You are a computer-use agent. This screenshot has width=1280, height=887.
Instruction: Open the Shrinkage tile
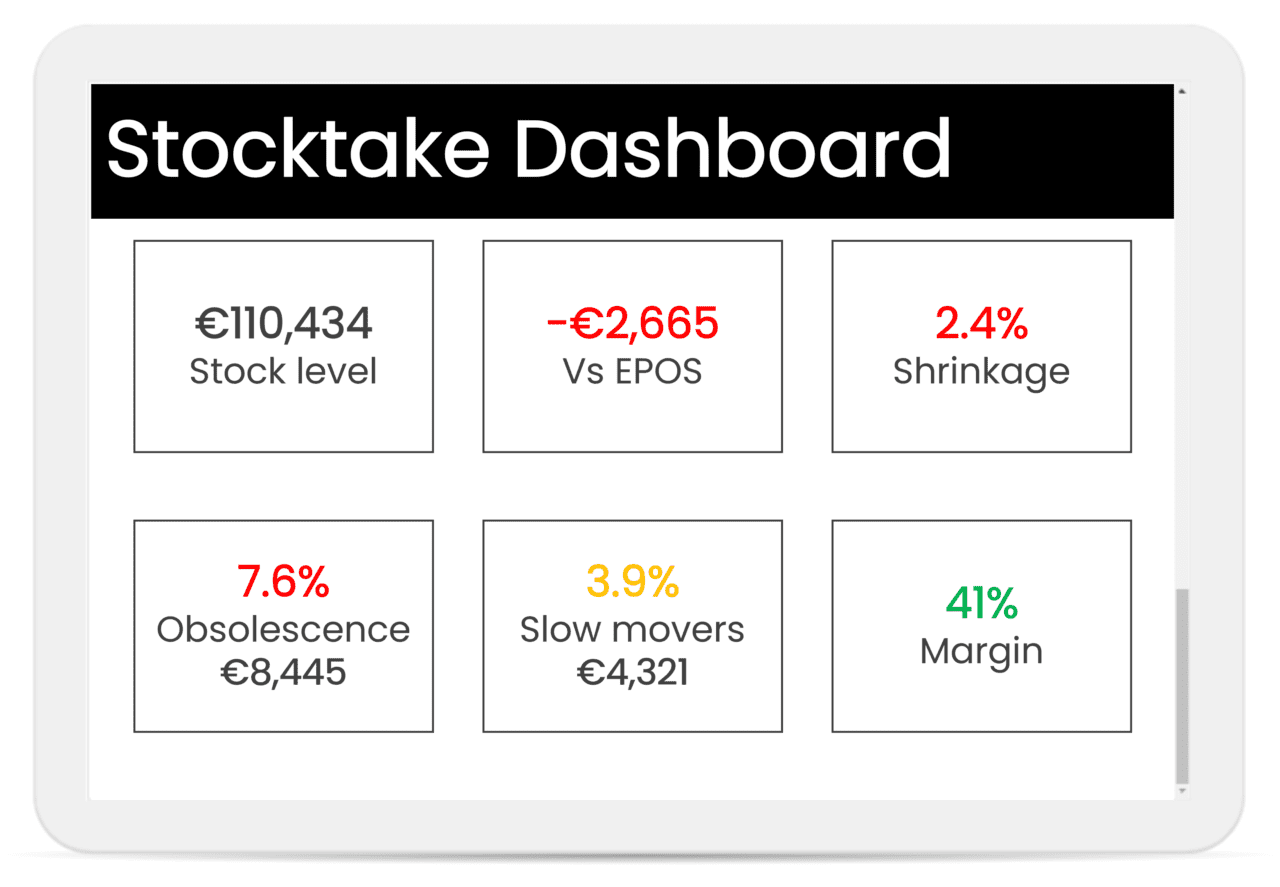coord(981,345)
